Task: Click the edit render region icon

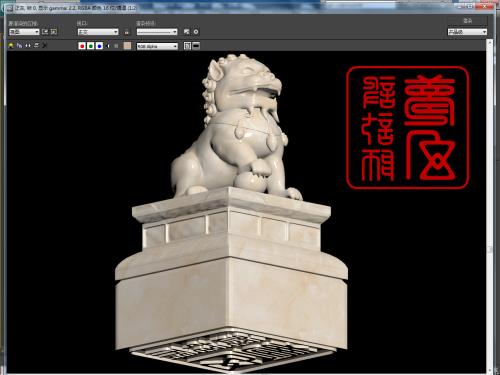Action: point(46,32)
